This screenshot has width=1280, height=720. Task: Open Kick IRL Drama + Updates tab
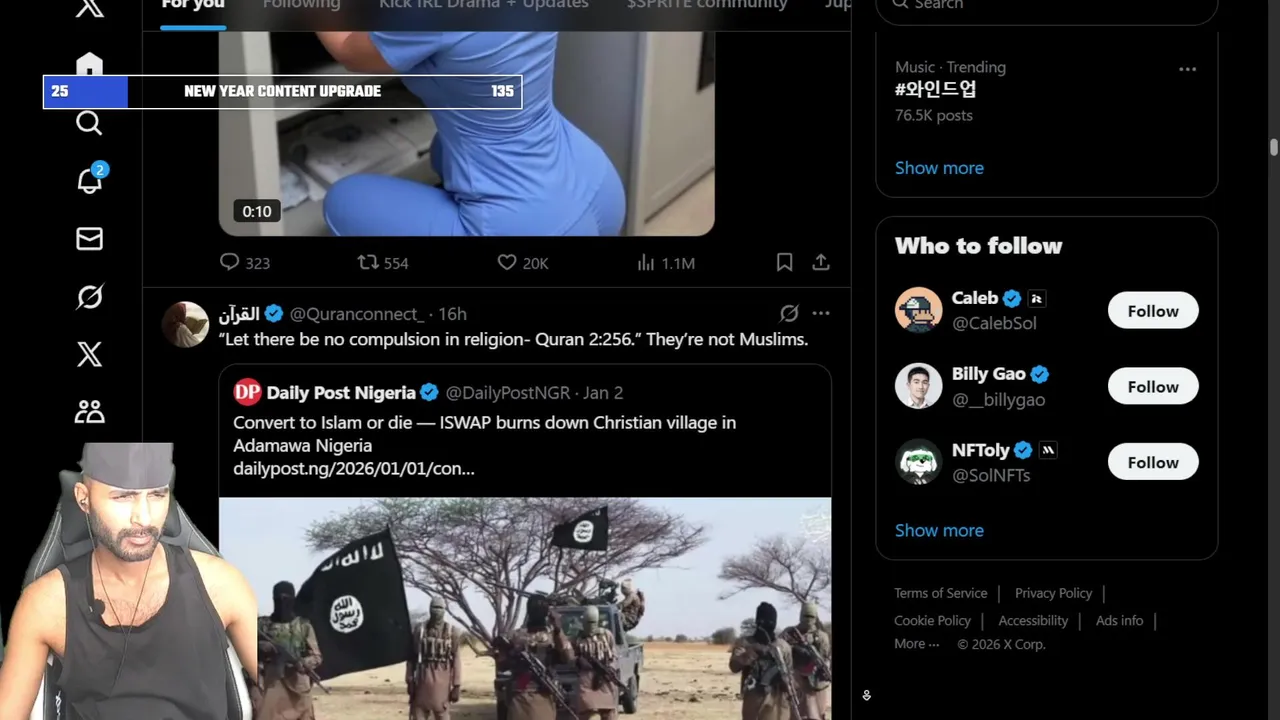(483, 5)
